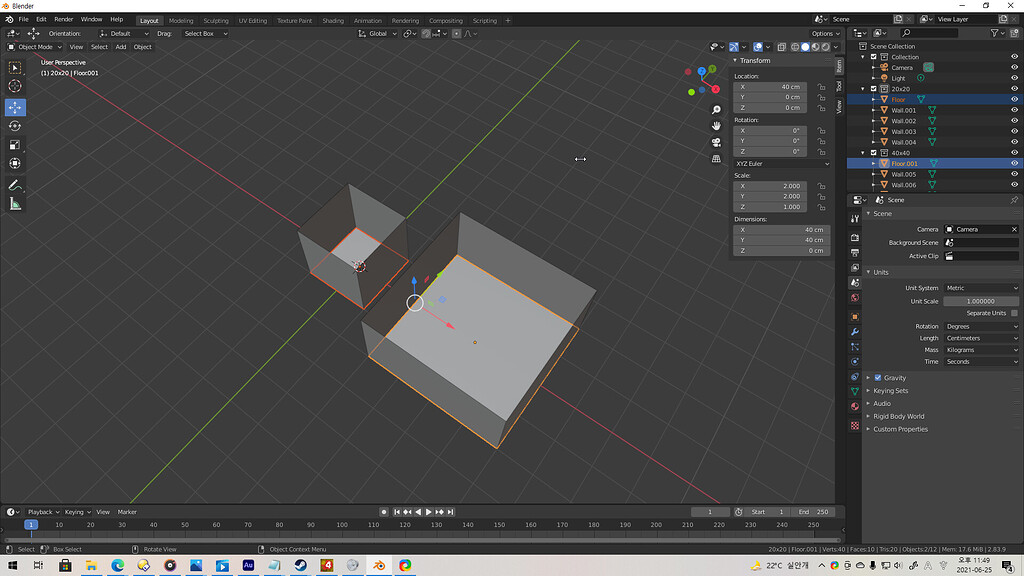This screenshot has height=576, width=1024.
Task: Click the play animation button
Action: (428, 512)
